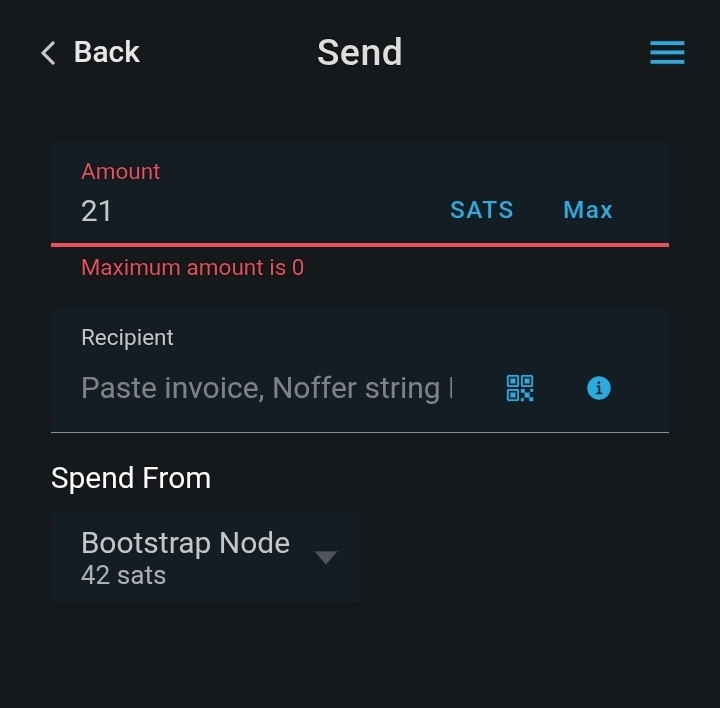Click the Recipient paste invoice field
720x708 pixels.
click(267, 388)
